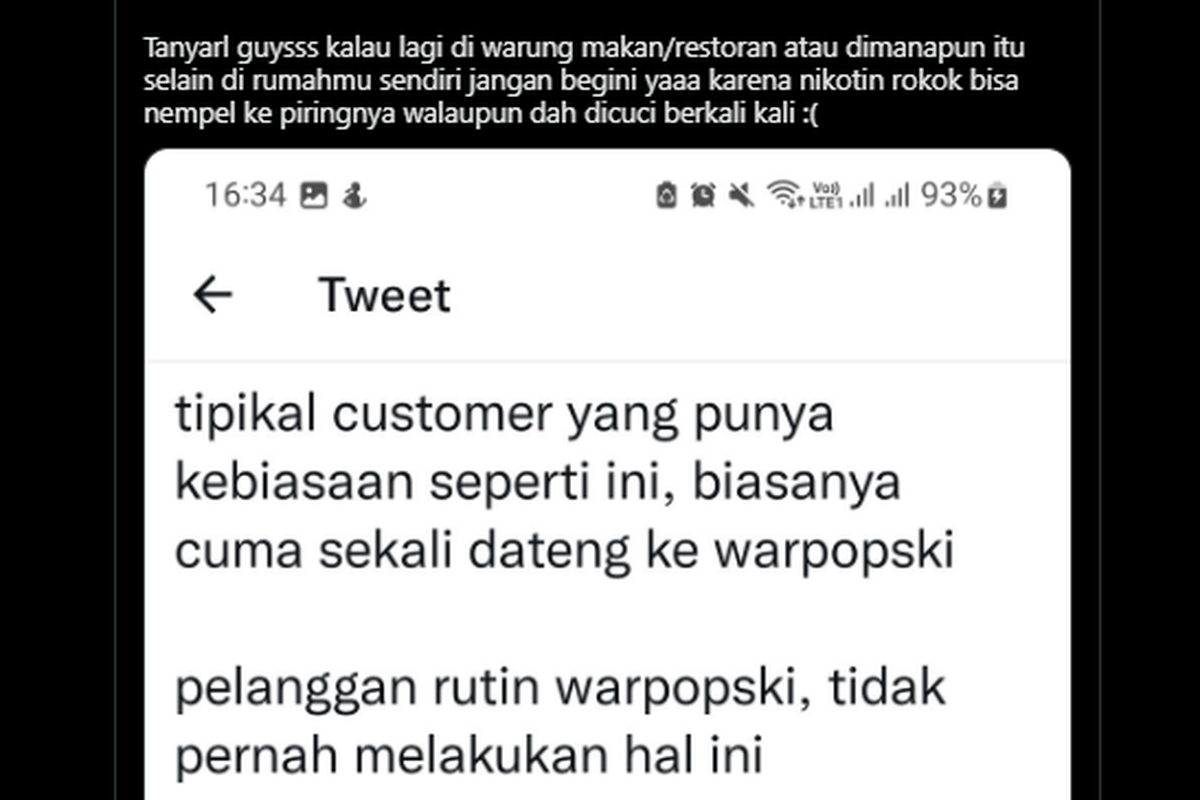
Task: Click the 93% battery percentage text
Action: tap(952, 196)
